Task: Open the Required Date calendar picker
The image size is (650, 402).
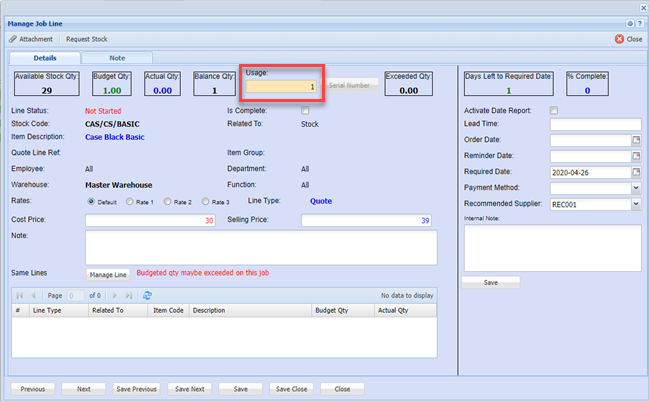Action: coord(635,172)
